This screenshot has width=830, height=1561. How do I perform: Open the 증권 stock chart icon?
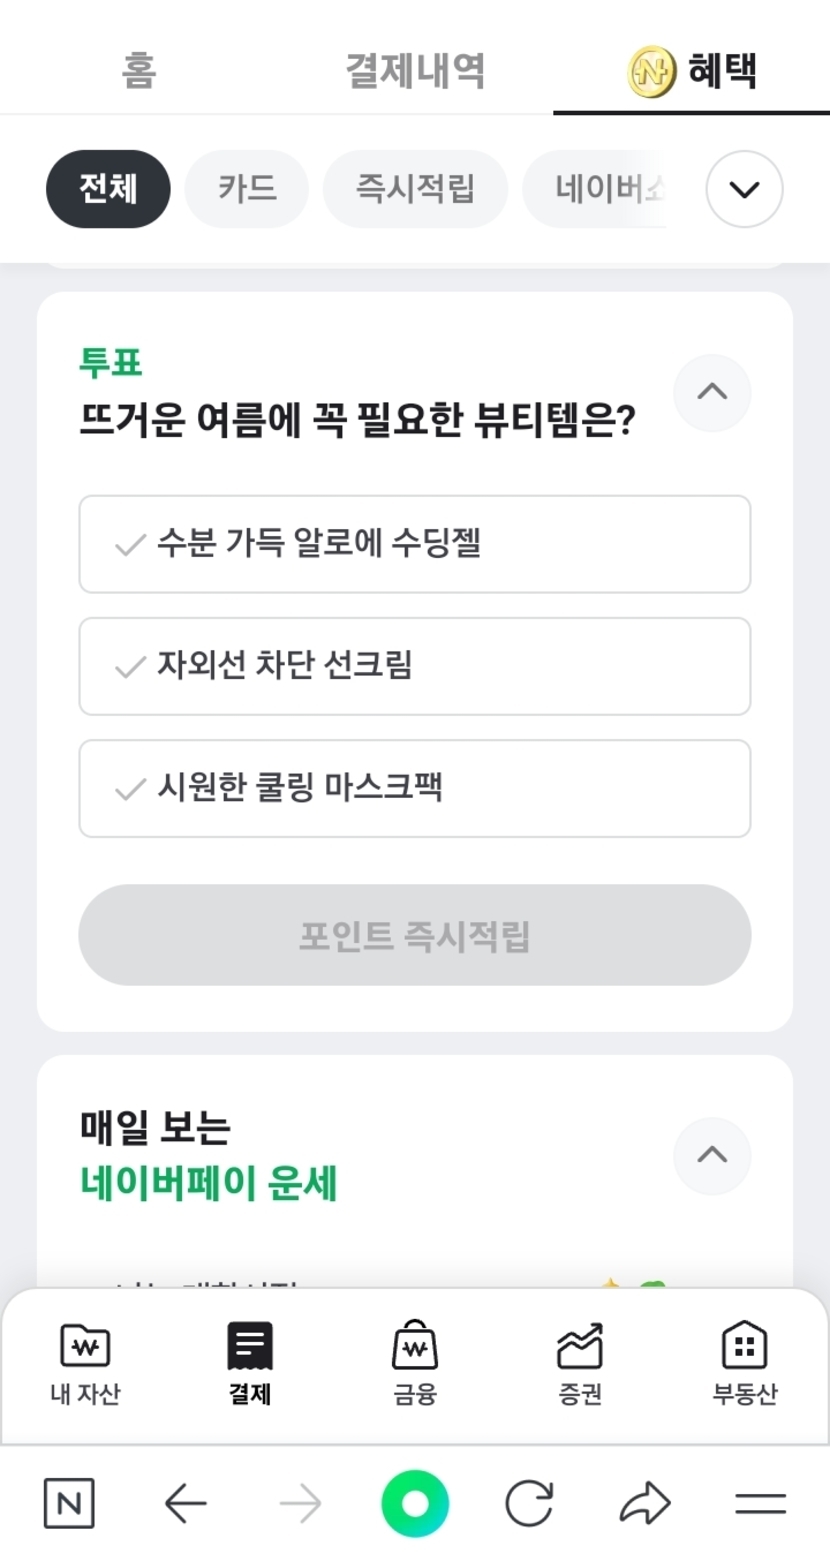click(580, 1348)
